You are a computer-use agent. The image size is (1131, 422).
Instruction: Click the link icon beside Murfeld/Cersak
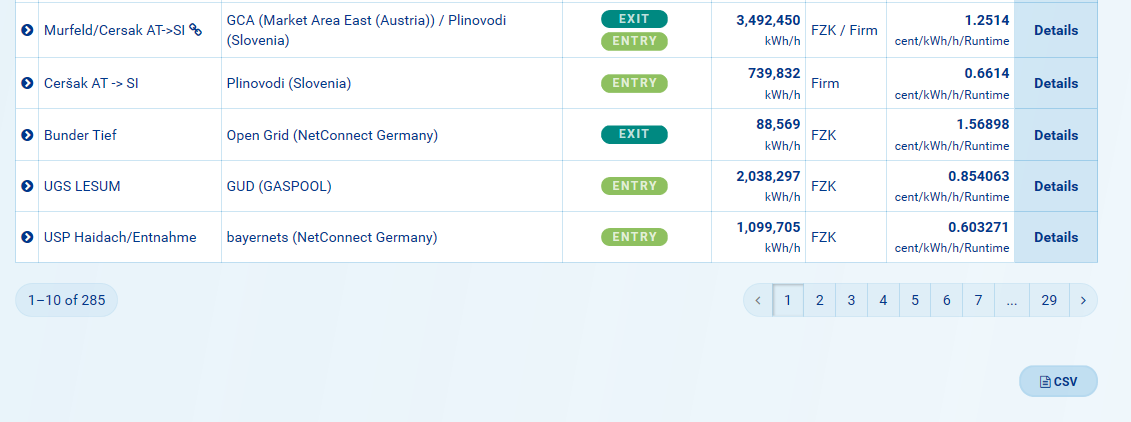pos(196,30)
